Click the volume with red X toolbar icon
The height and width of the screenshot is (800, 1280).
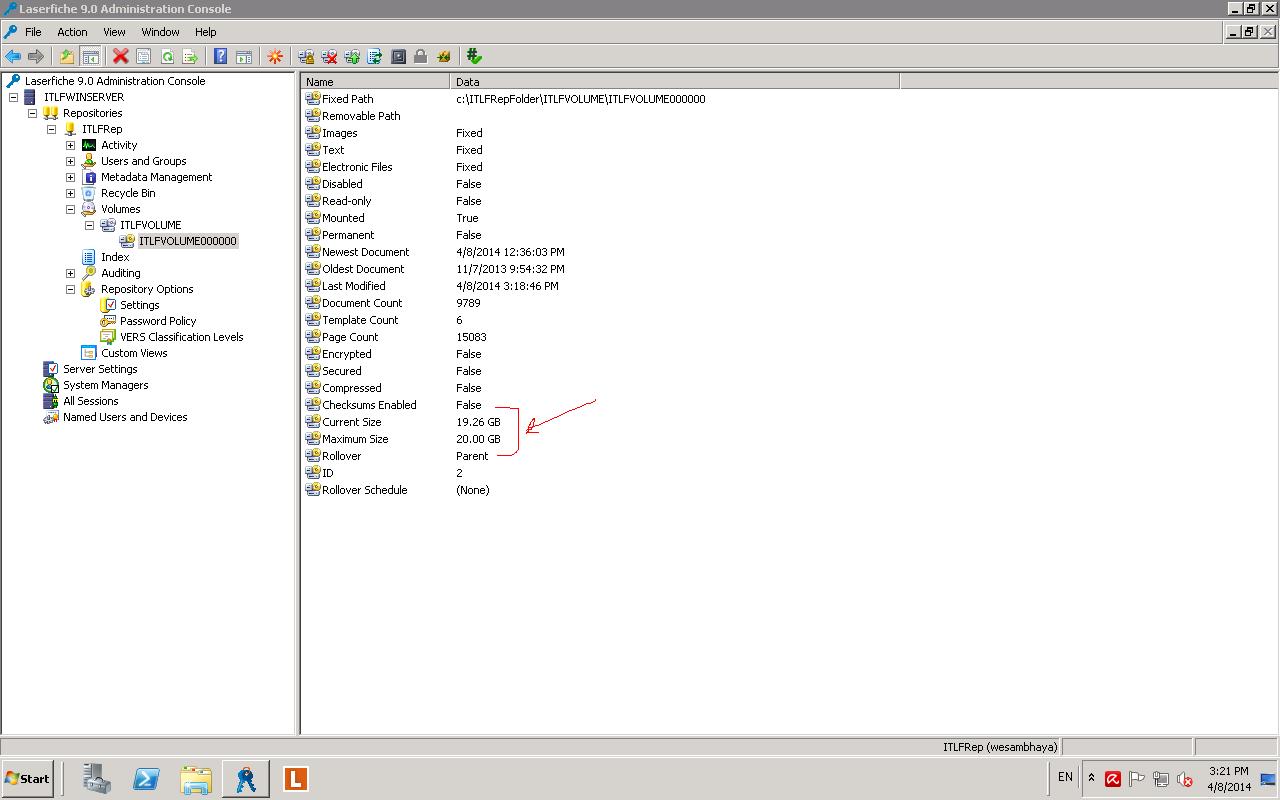coord(329,57)
